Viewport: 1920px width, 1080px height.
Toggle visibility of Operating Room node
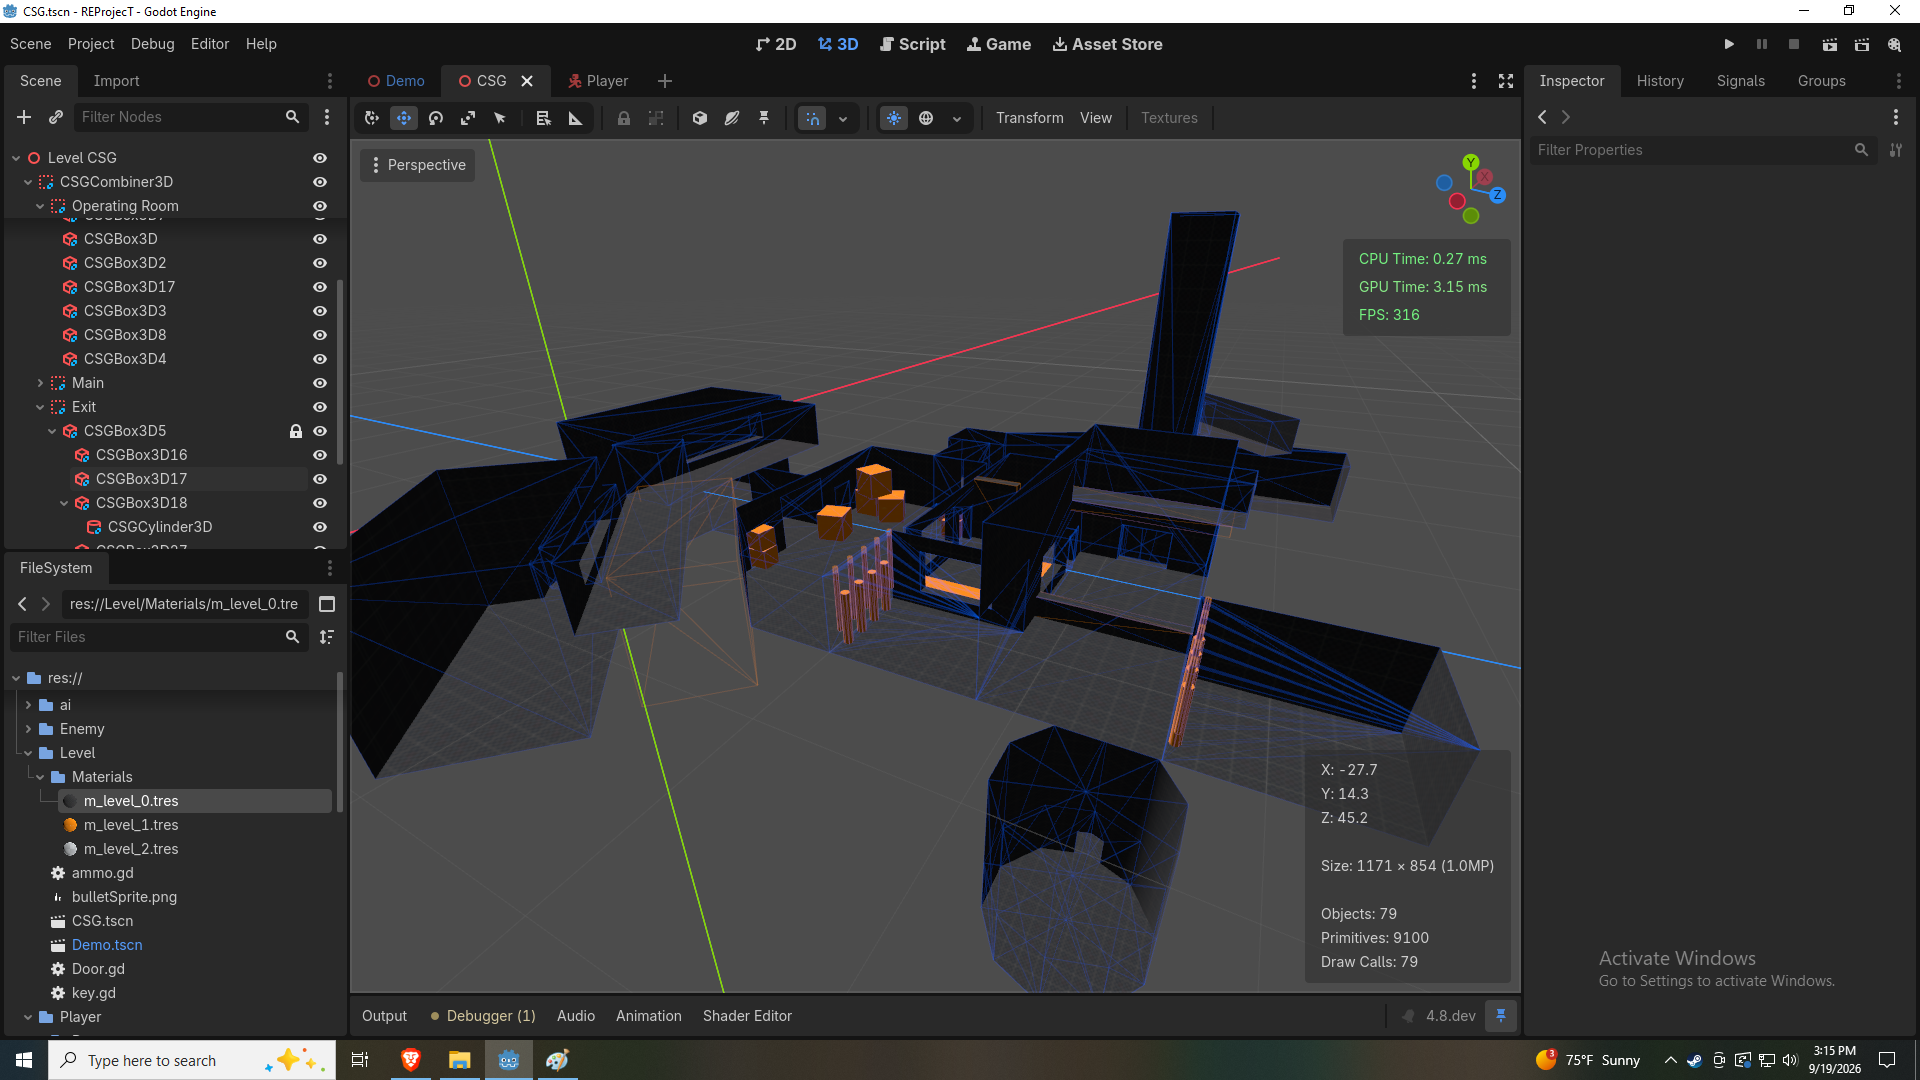pyautogui.click(x=320, y=206)
